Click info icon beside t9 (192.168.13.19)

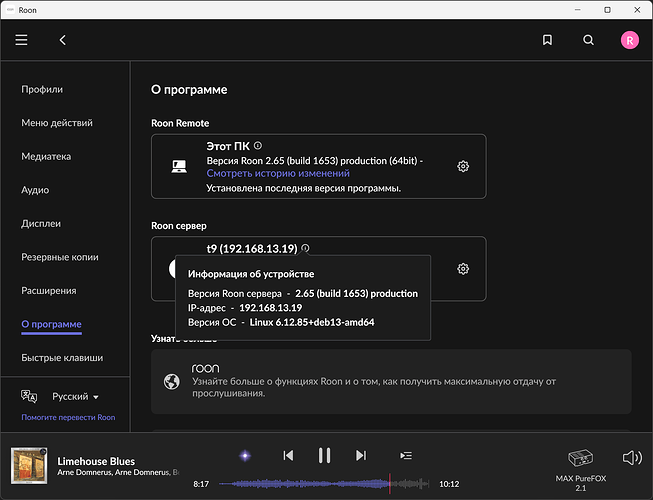pos(305,248)
